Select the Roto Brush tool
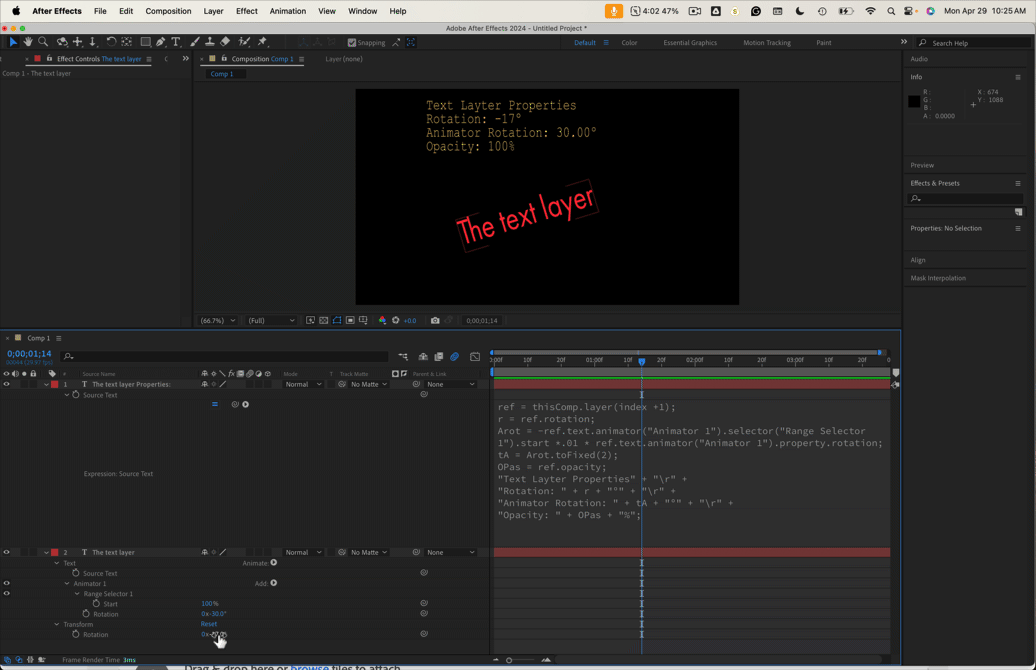 coord(244,42)
